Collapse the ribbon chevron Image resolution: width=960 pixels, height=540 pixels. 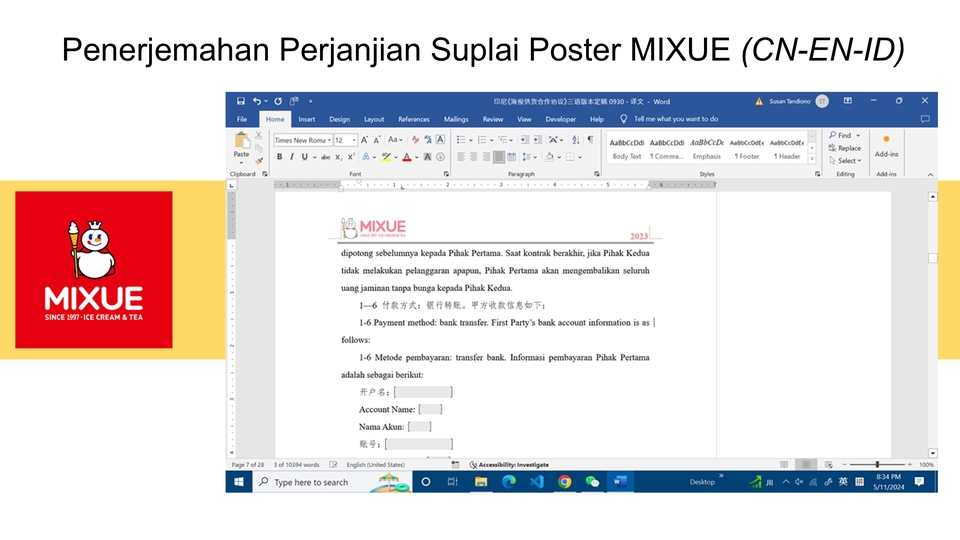point(930,174)
